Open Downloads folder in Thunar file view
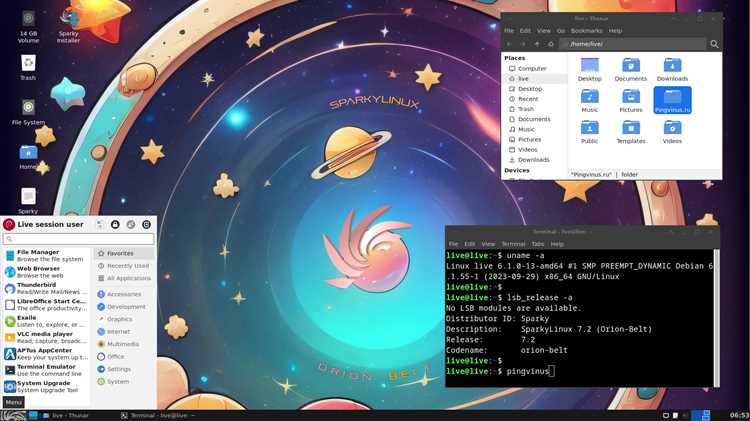750x421 pixels. (672, 69)
